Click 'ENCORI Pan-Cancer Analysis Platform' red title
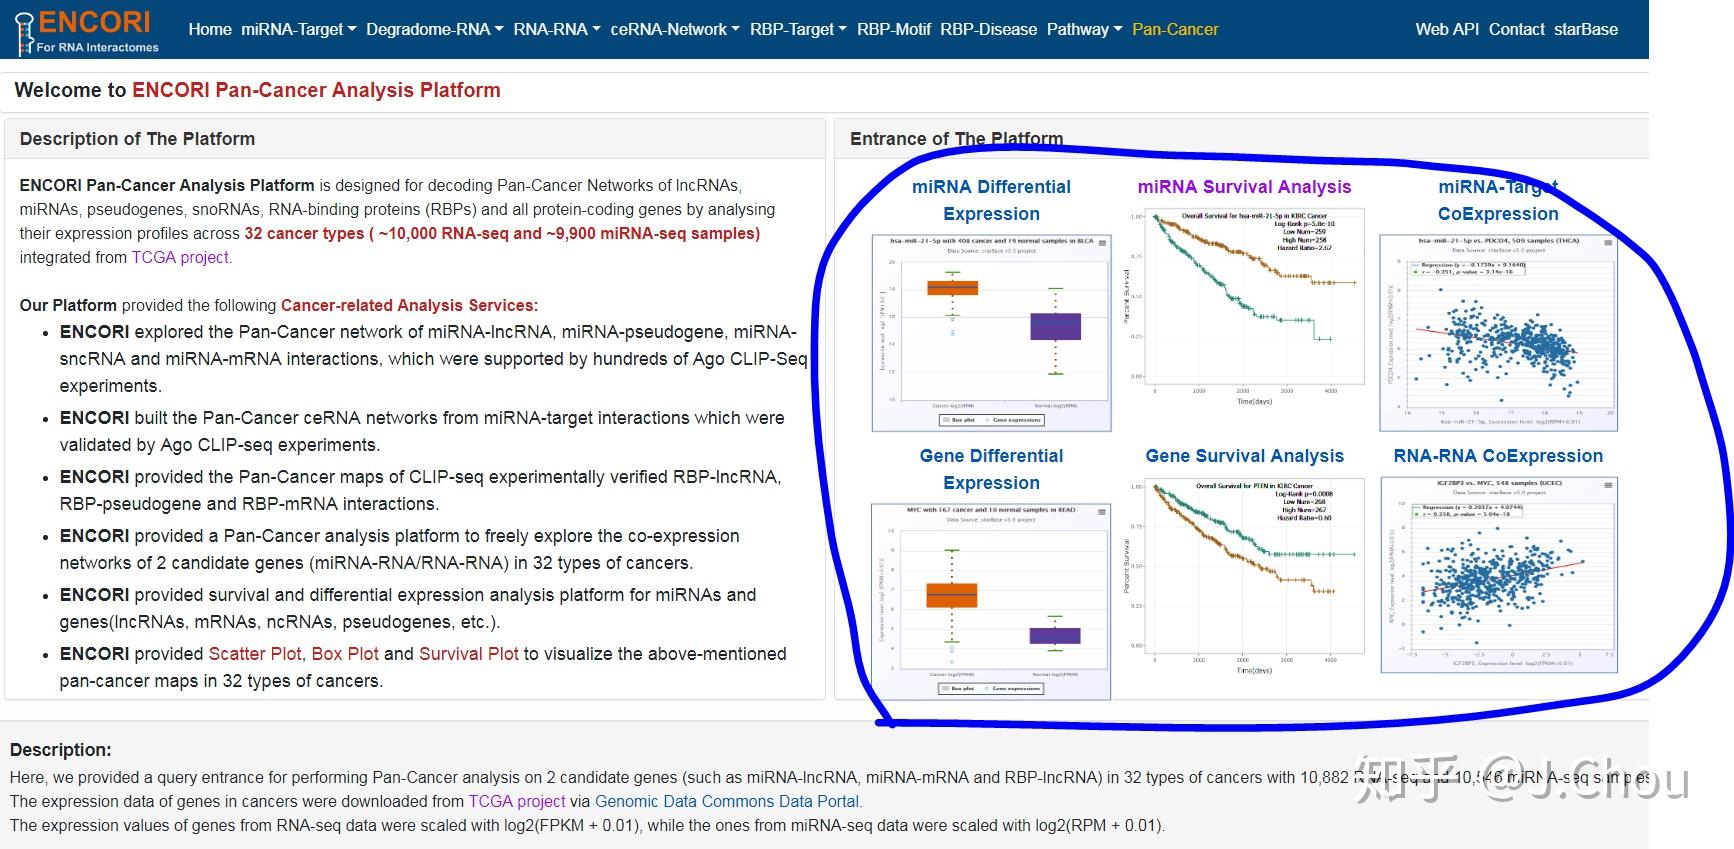Viewport: 1734px width, 849px height. click(316, 90)
